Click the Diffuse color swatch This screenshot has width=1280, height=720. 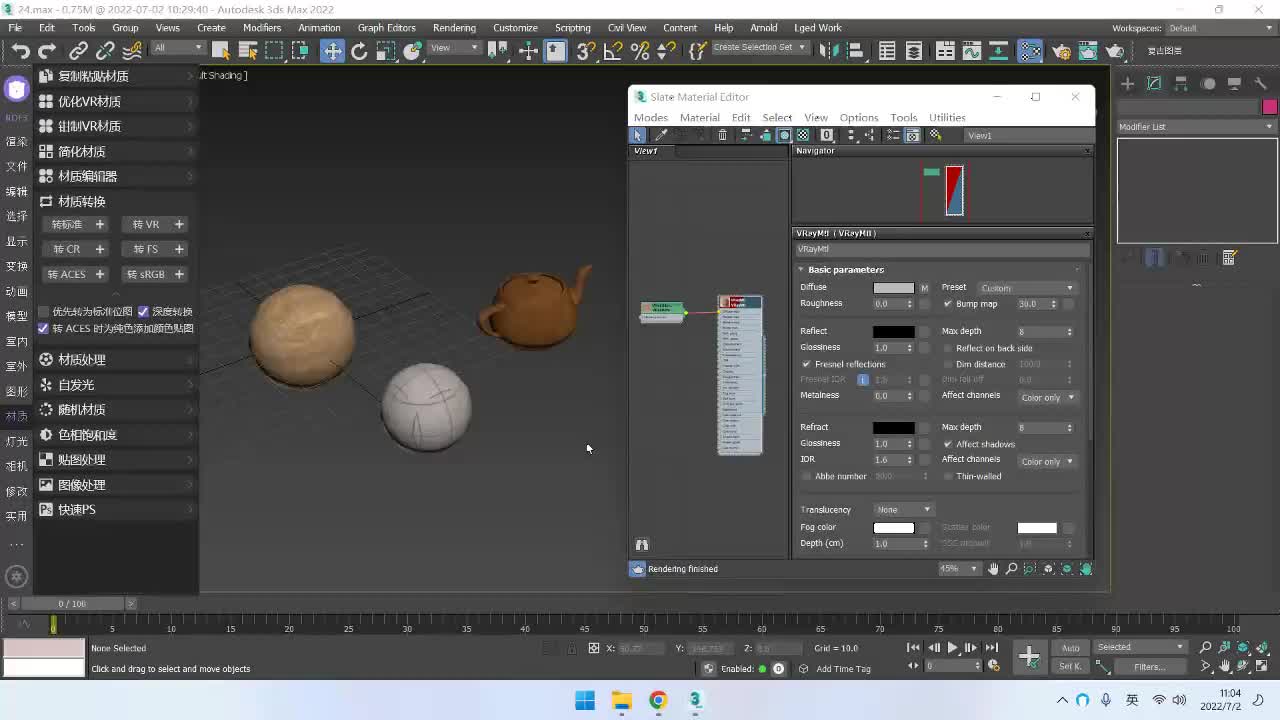click(893, 288)
